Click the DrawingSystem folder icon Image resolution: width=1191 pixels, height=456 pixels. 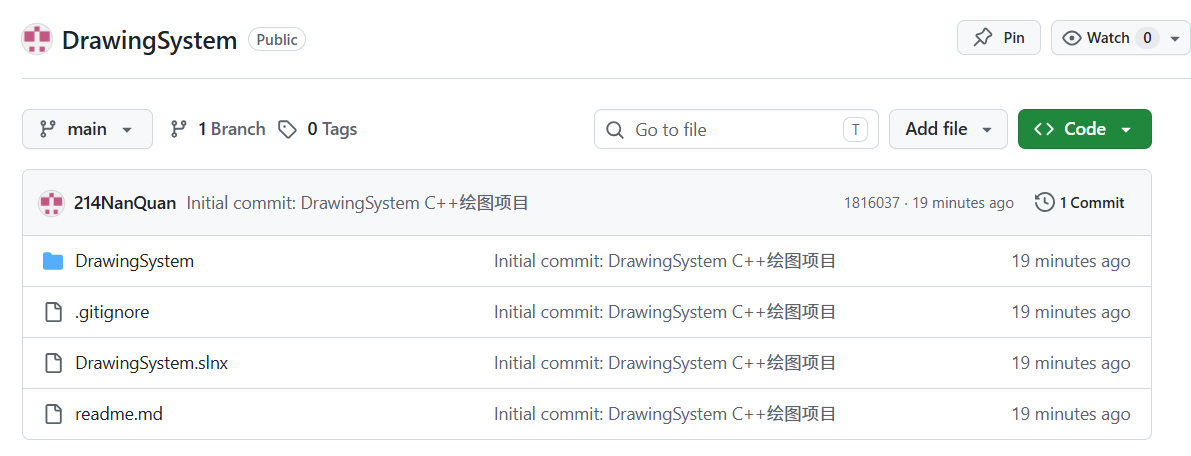pos(52,261)
